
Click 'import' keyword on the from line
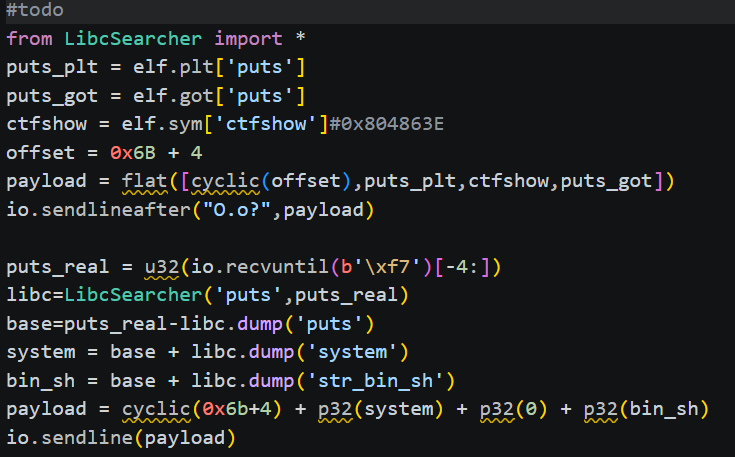tap(248, 38)
